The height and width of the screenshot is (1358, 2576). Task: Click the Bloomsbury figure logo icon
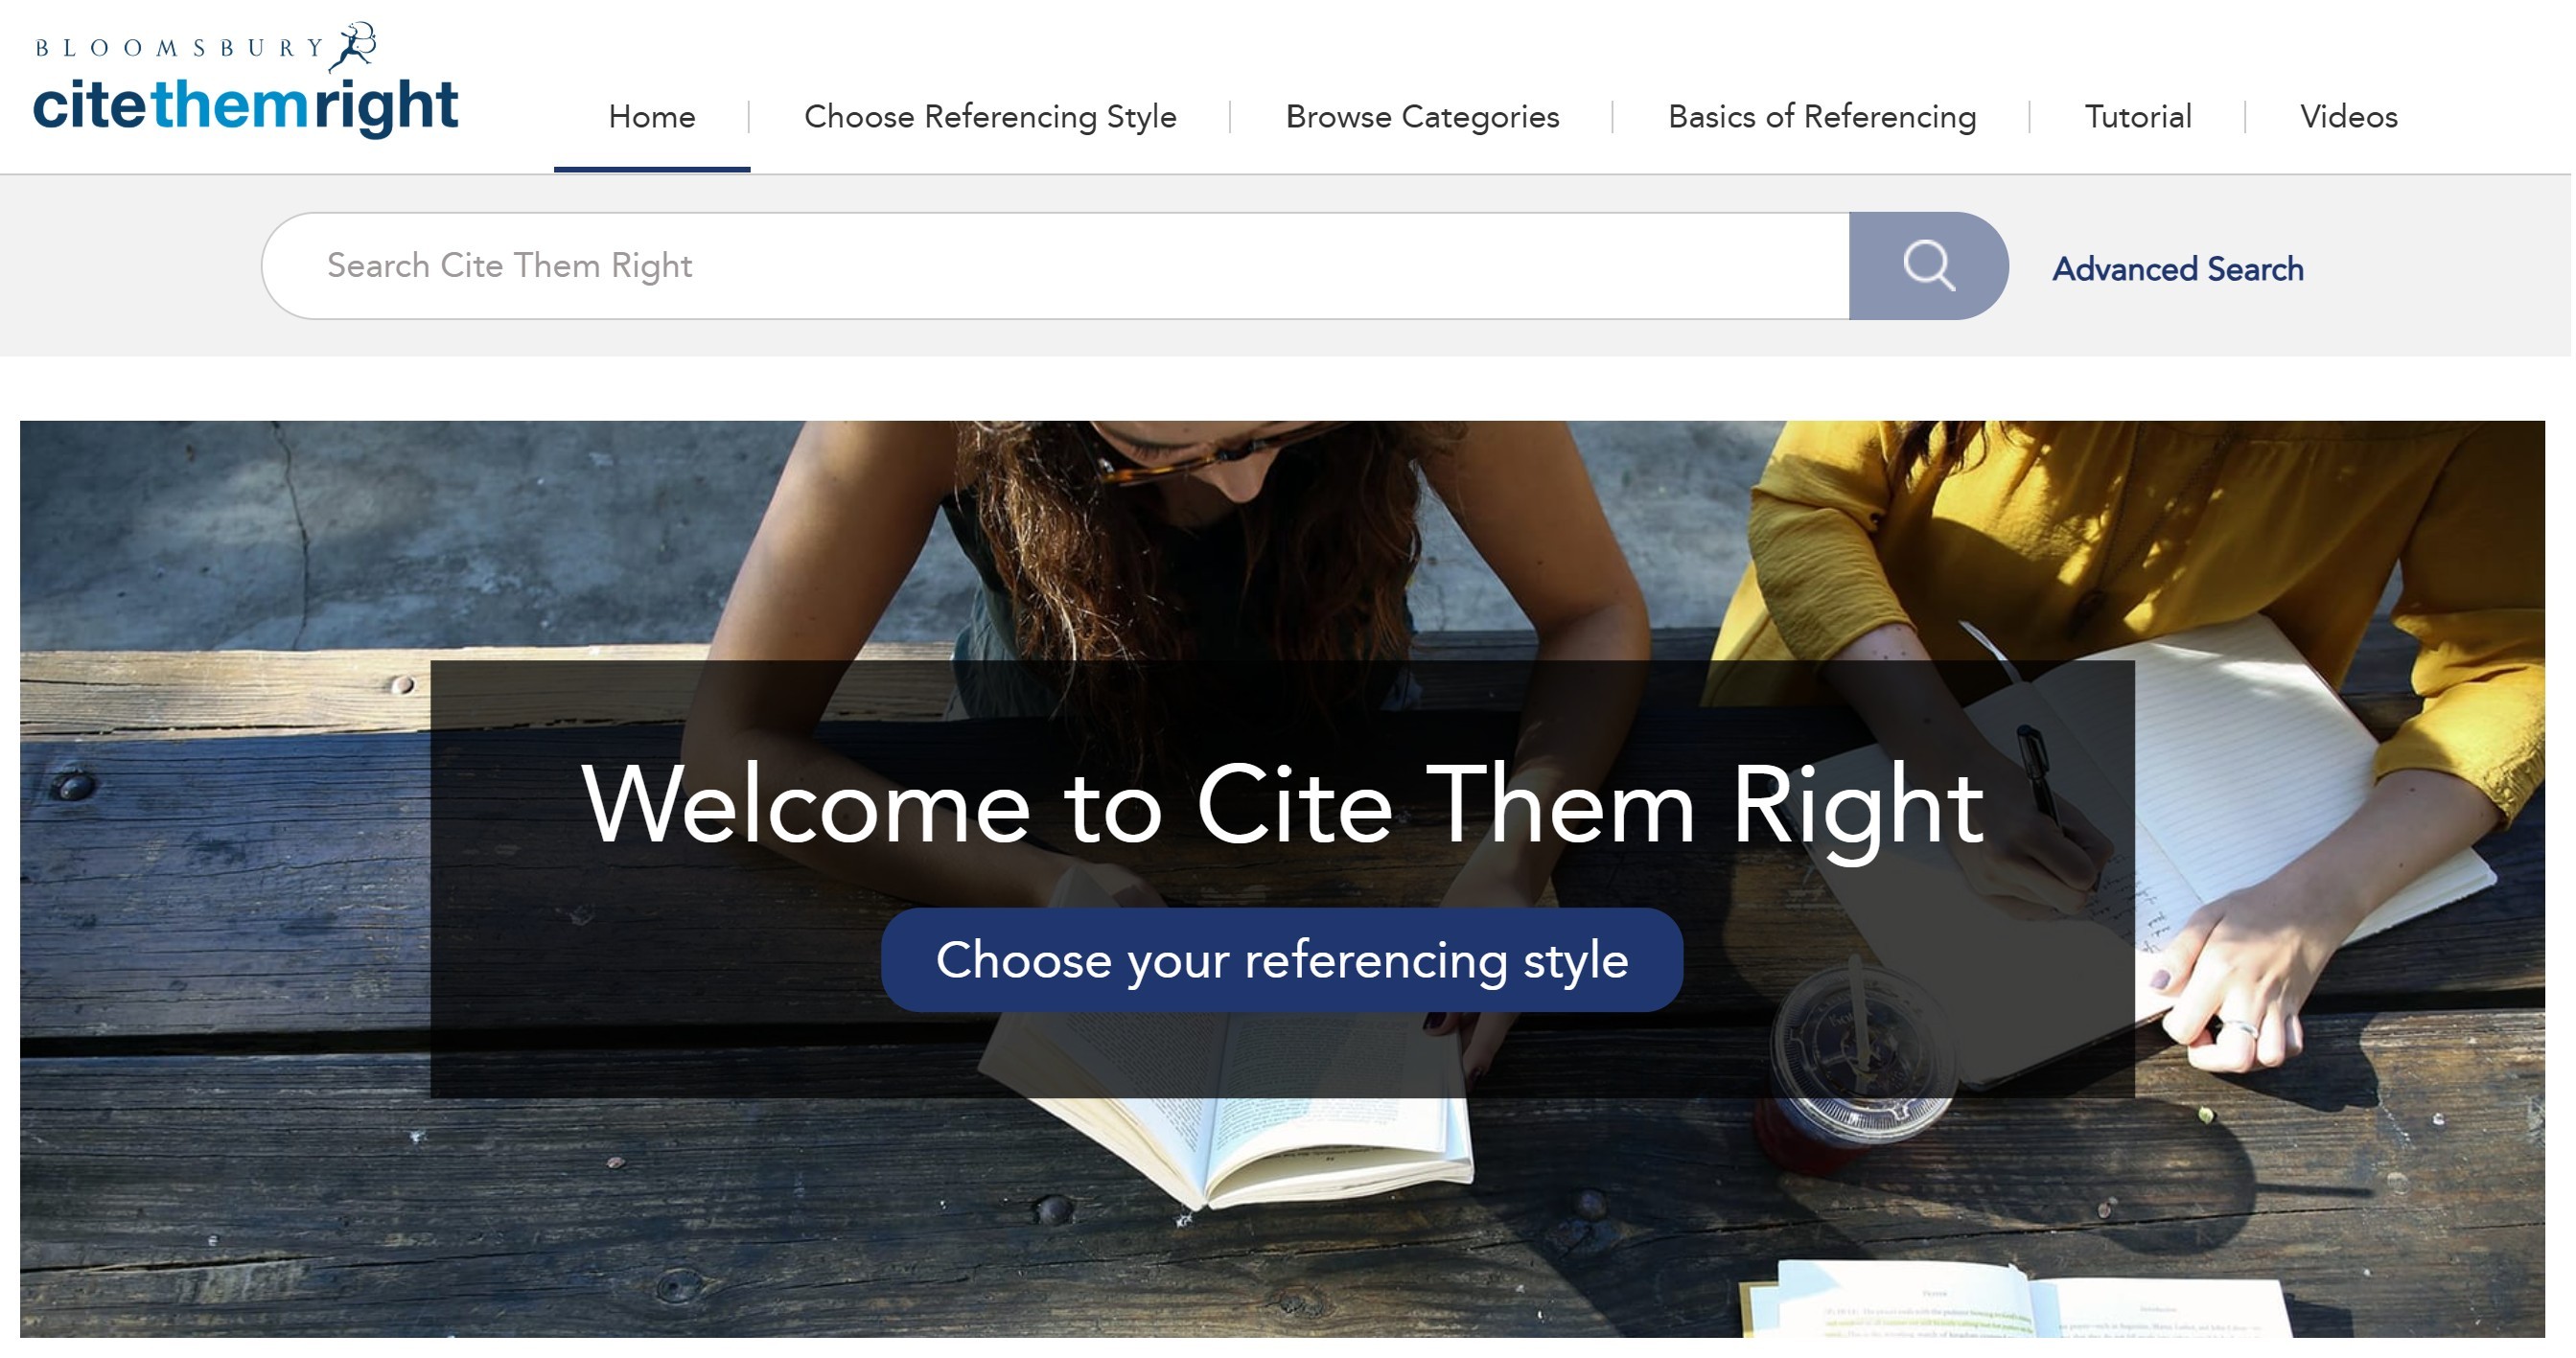click(353, 47)
